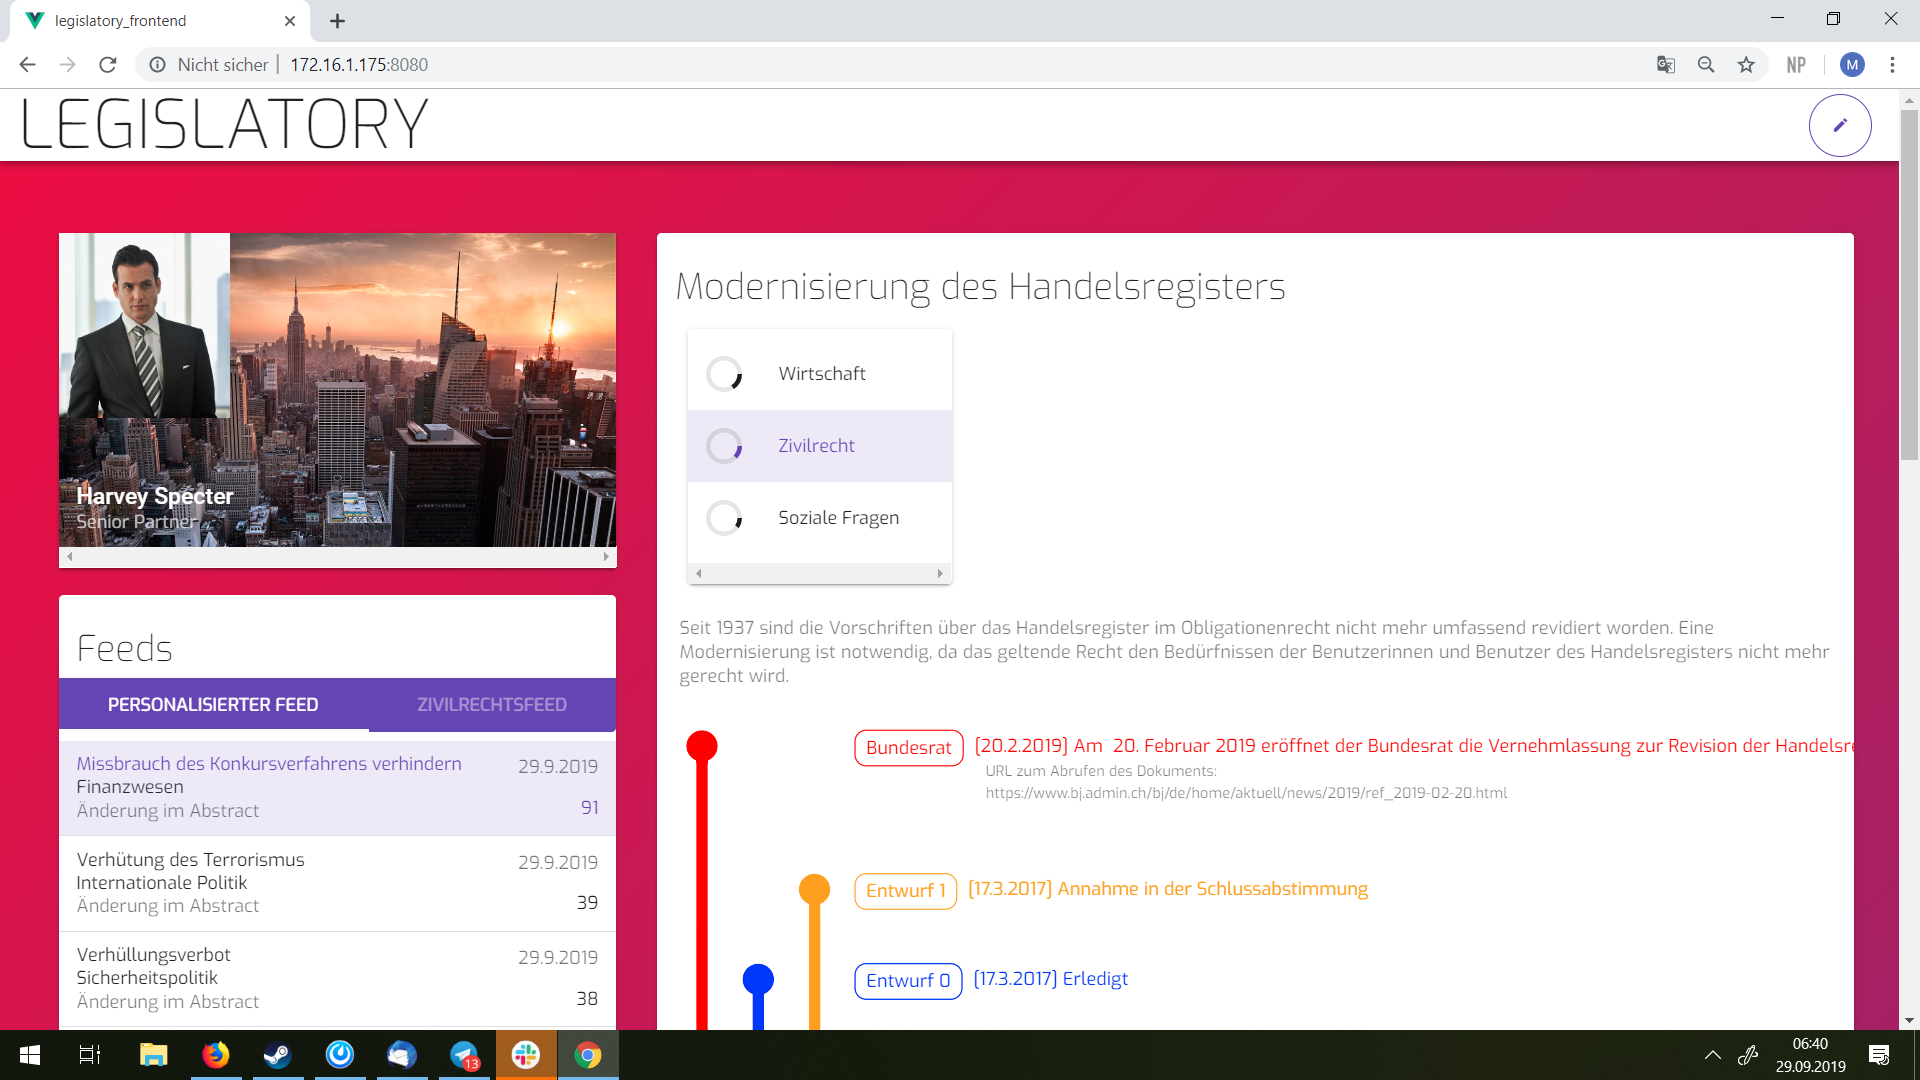1920x1080 pixels.
Task: Click the Soziale Fragen progress circle icon
Action: [x=724, y=518]
